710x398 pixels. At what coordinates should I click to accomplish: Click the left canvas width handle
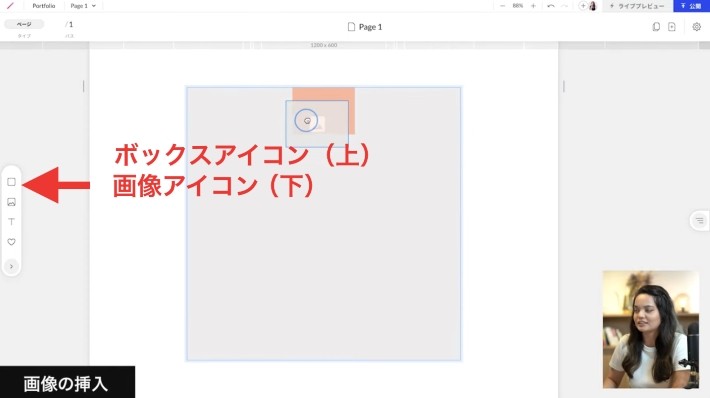coord(83,86)
